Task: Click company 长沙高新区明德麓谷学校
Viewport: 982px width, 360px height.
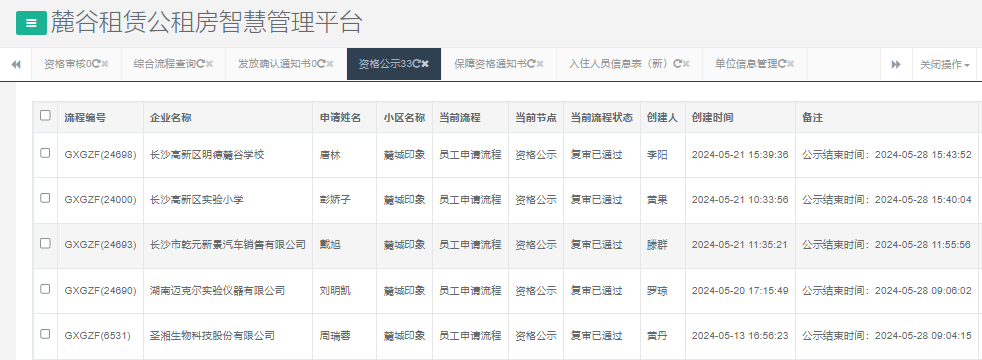Action: coord(207,155)
